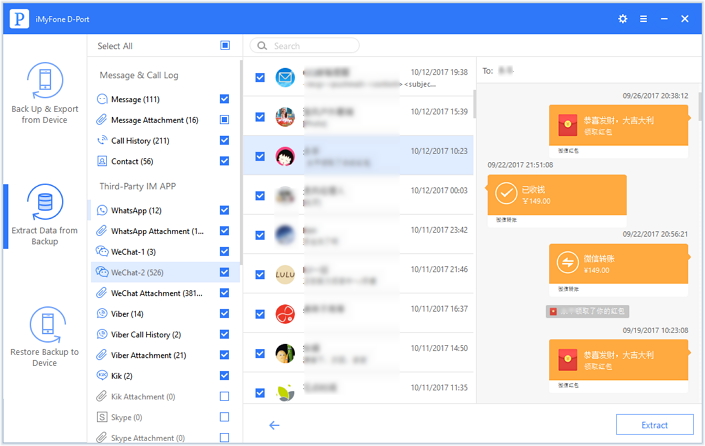705x446 pixels.
Task: Click the Viber Attachment paperclip icon
Action: click(x=102, y=355)
